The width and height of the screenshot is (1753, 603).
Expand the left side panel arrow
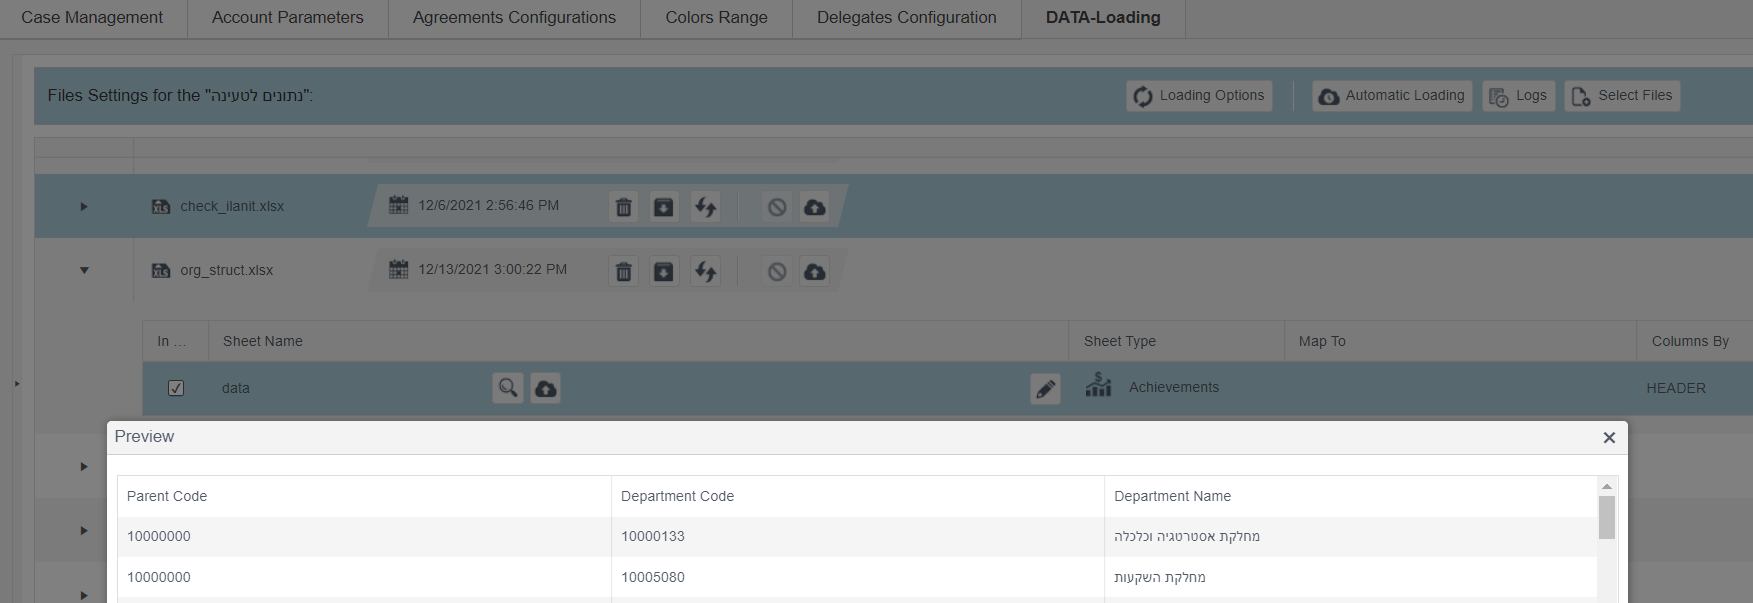pos(17,383)
